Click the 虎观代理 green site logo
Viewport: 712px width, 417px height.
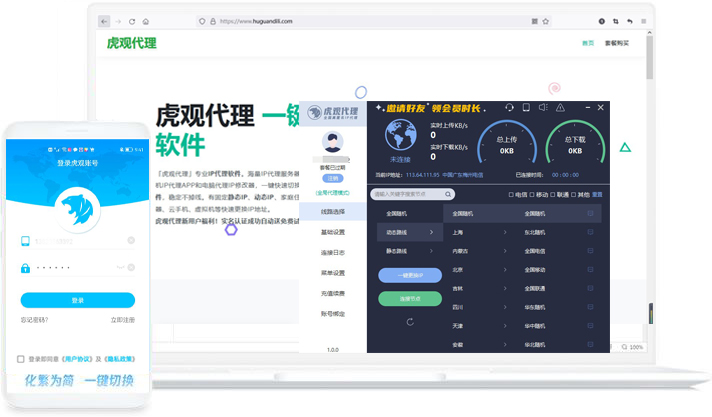(x=132, y=43)
